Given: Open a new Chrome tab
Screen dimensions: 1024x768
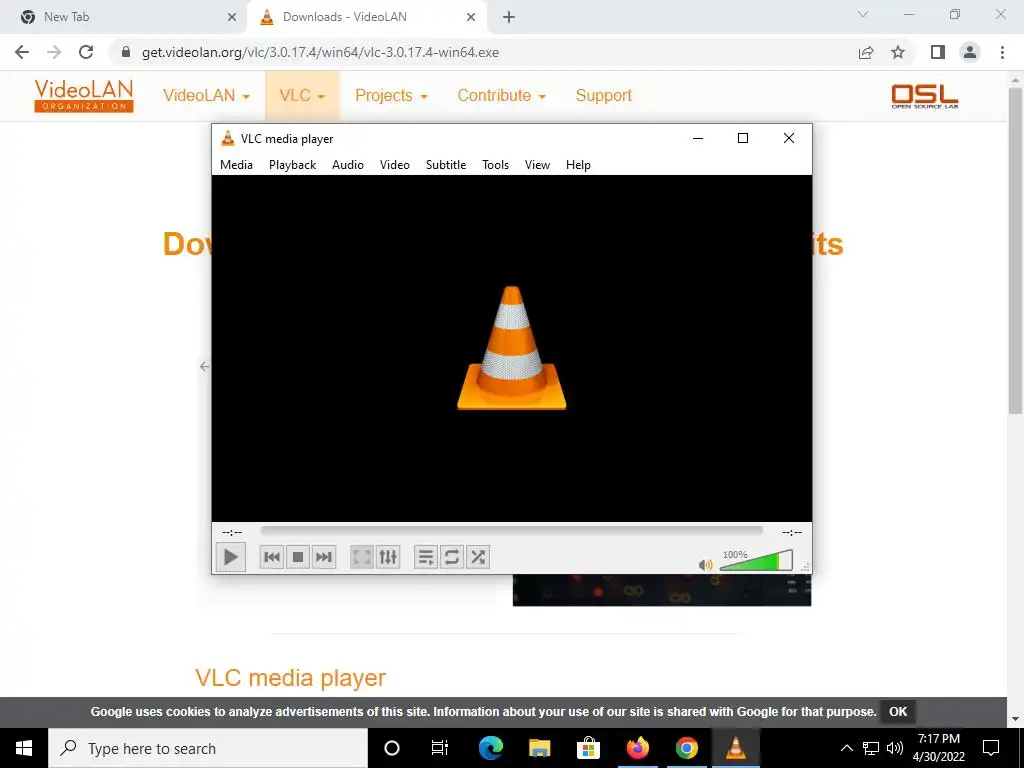Looking at the screenshot, I should pyautogui.click(x=509, y=18).
